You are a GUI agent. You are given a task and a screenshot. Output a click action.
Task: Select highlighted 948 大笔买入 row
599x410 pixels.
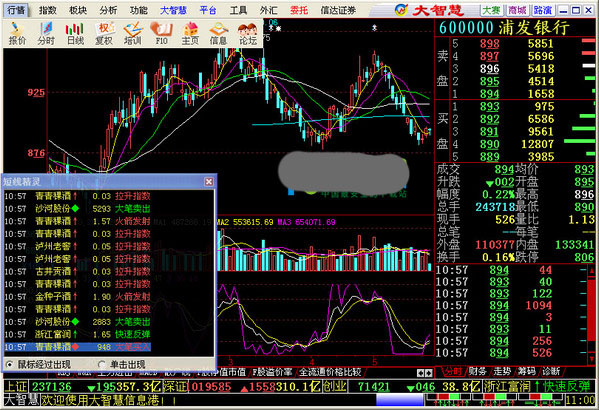click(x=78, y=347)
